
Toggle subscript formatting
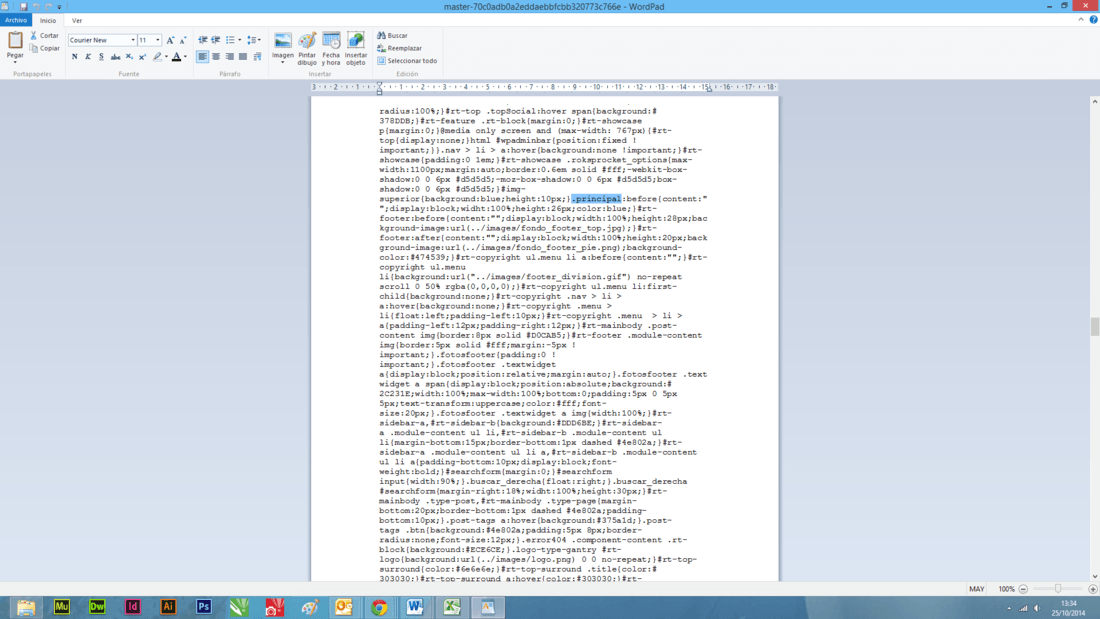coord(129,57)
